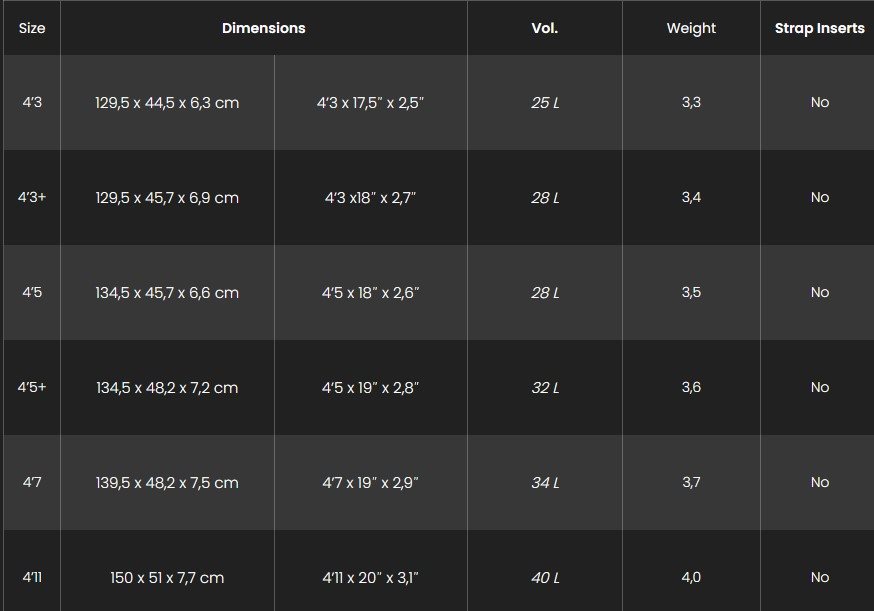This screenshot has width=874, height=611.
Task: Click the 40 L volume cell
Action: click(545, 577)
